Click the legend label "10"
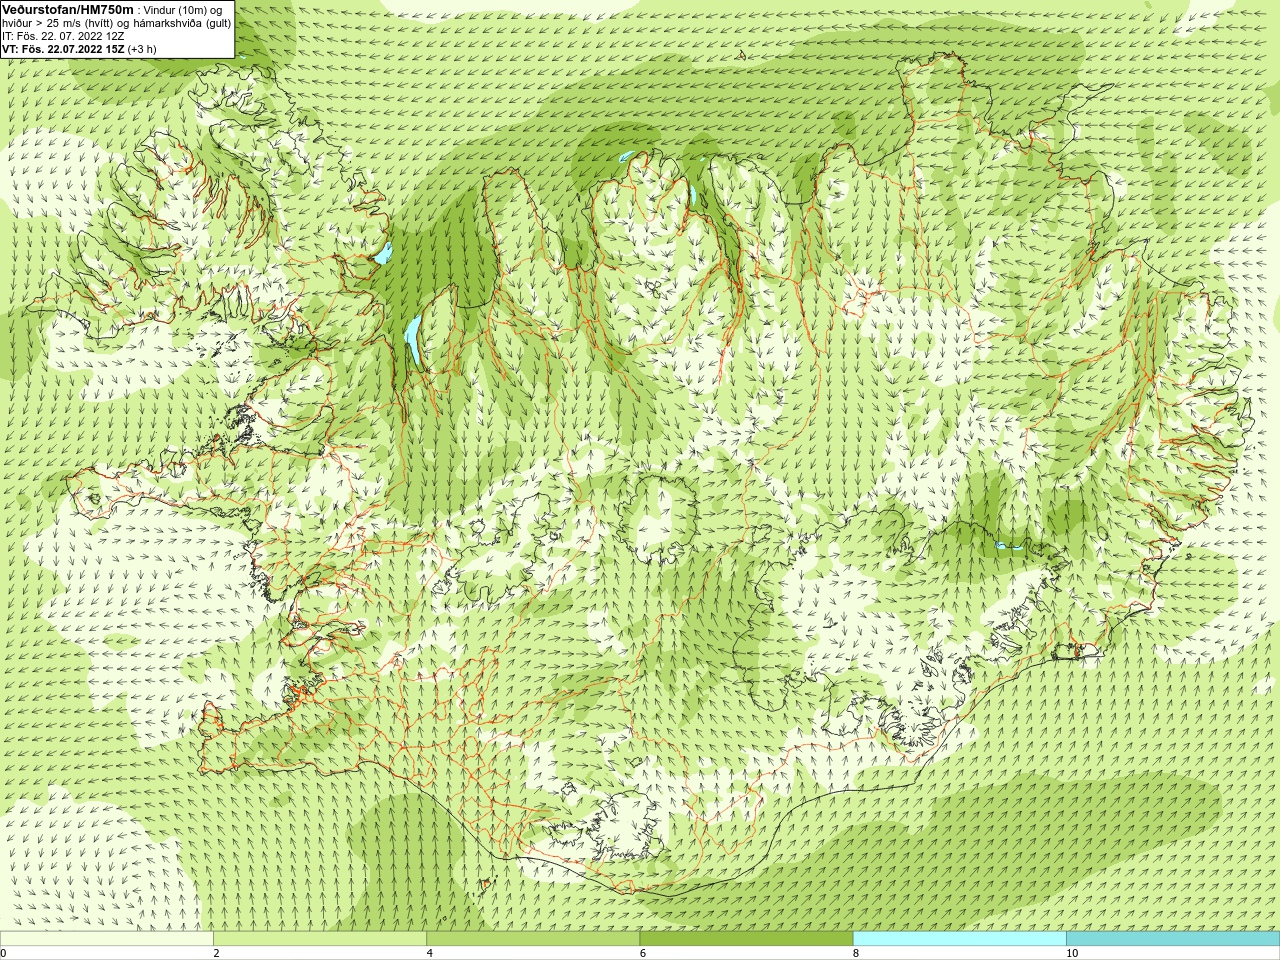Screen dimensions: 1280x960 pos(1072,953)
